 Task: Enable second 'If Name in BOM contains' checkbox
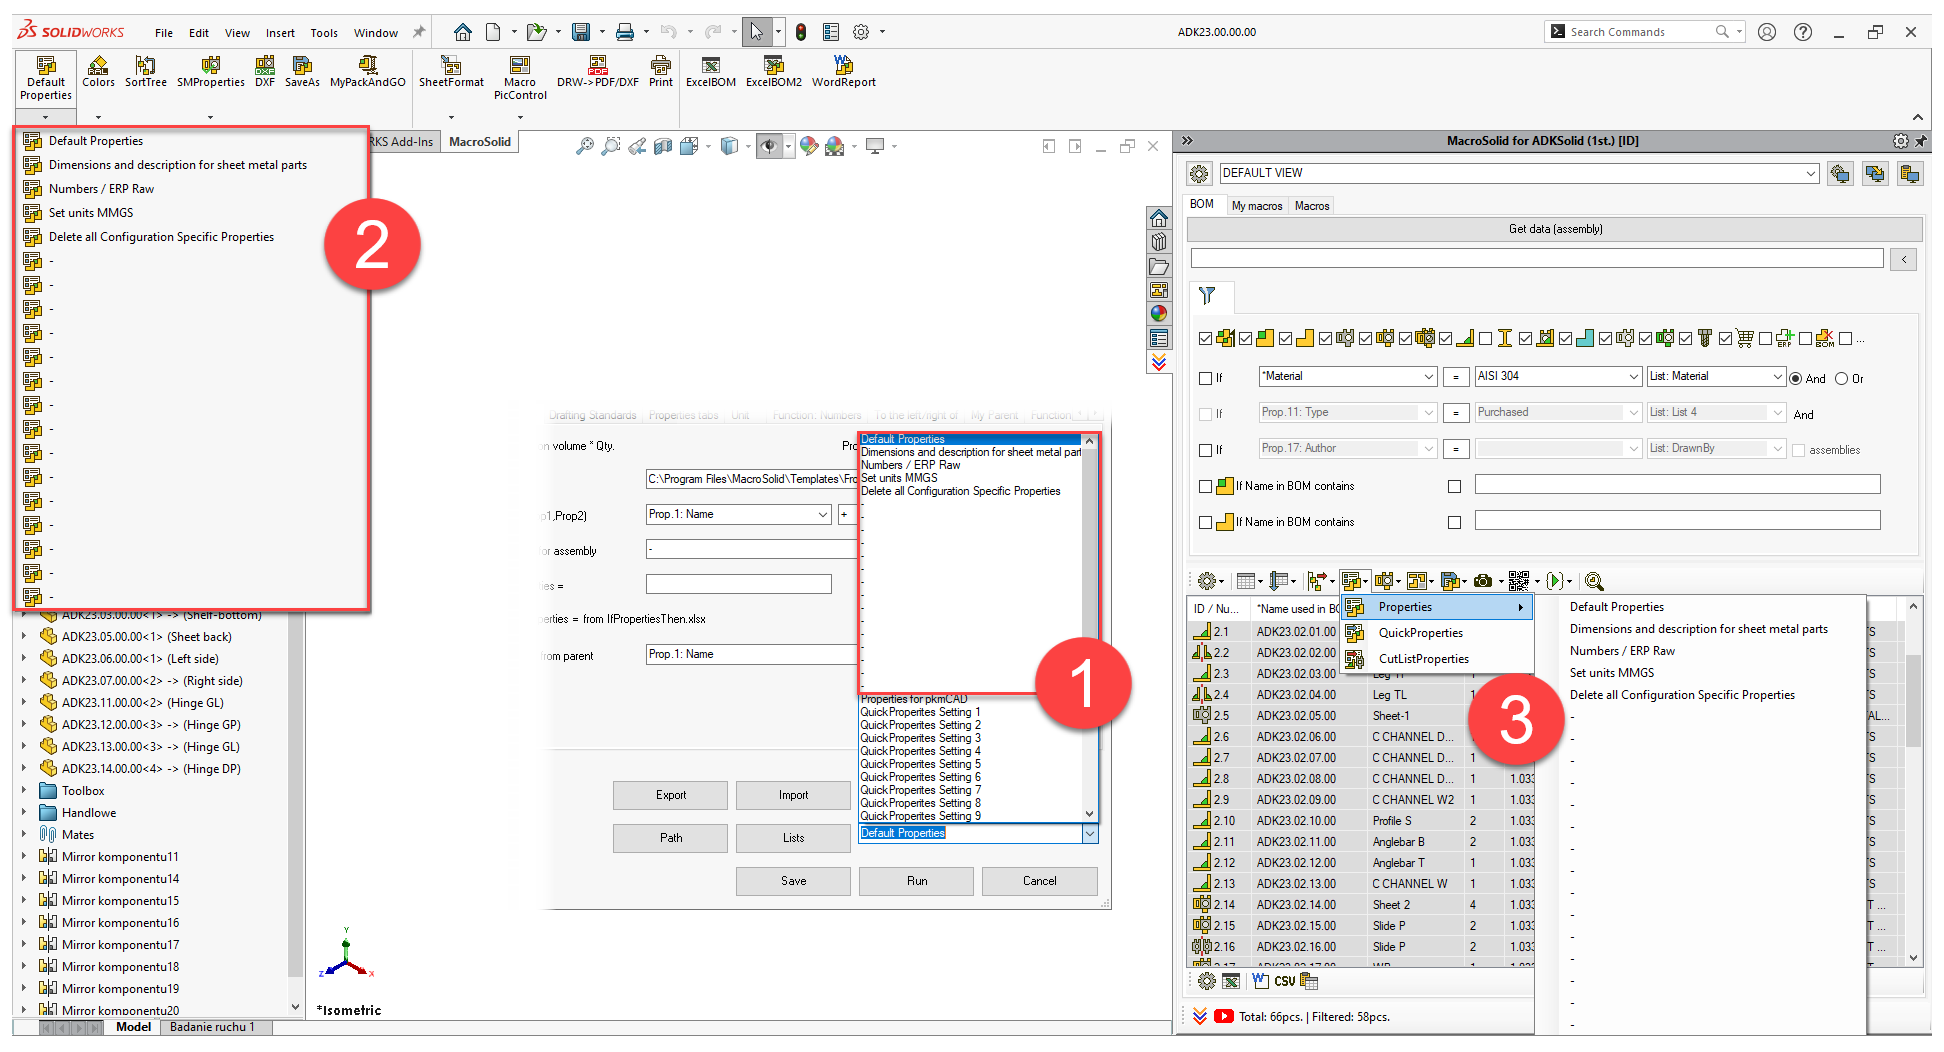point(1205,522)
